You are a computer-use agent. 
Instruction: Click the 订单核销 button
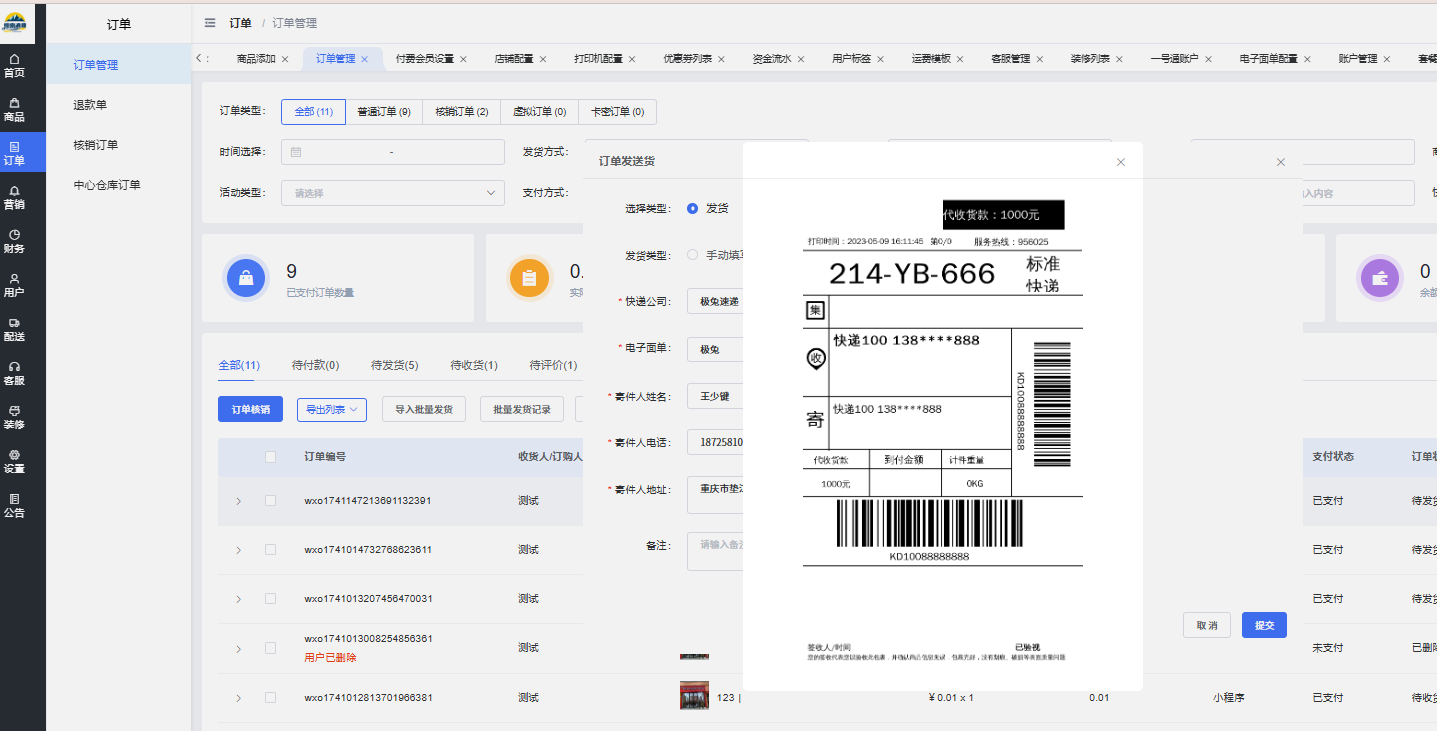coord(250,409)
